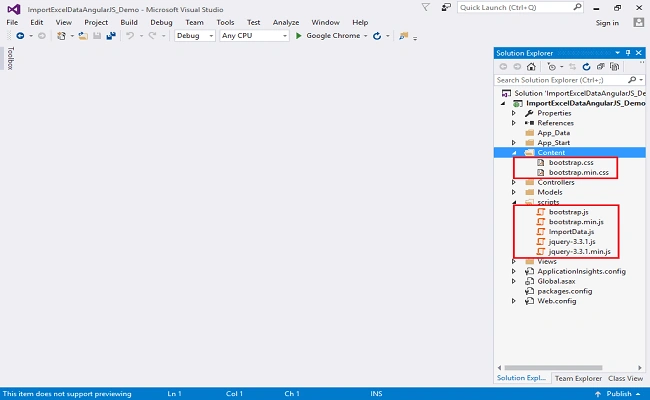Viewport: 650px width, 400px height.
Task: Click the Open File toolbar icon
Action: pyautogui.click(x=83, y=36)
